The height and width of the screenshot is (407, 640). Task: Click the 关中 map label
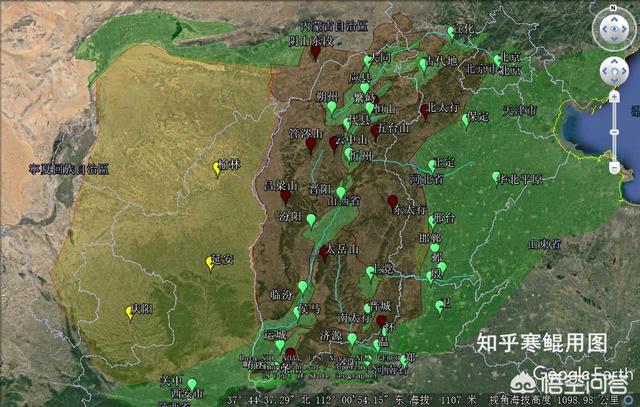171,381
